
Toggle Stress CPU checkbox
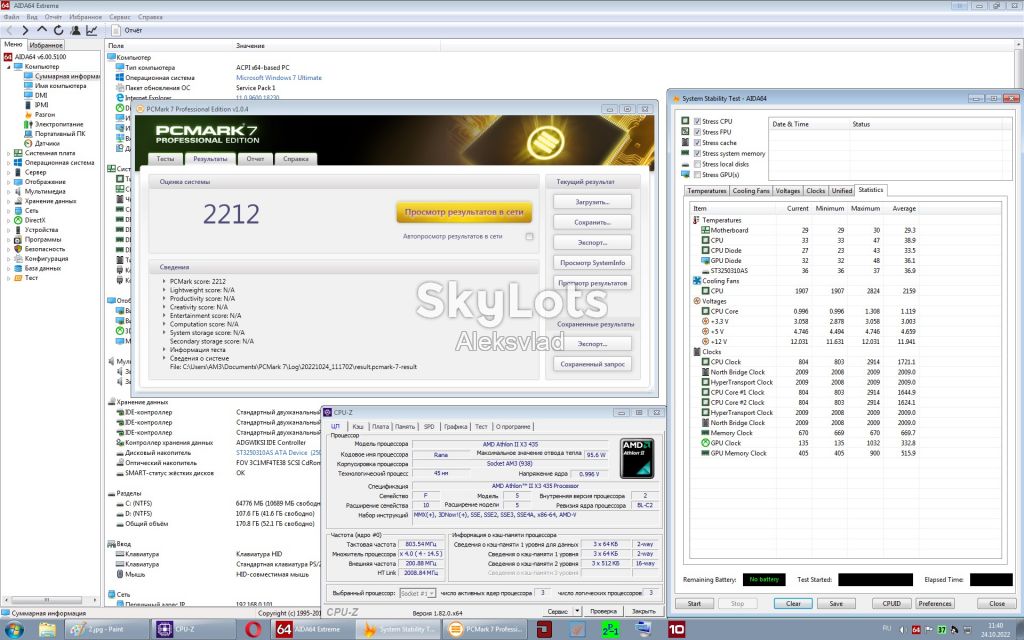697,121
